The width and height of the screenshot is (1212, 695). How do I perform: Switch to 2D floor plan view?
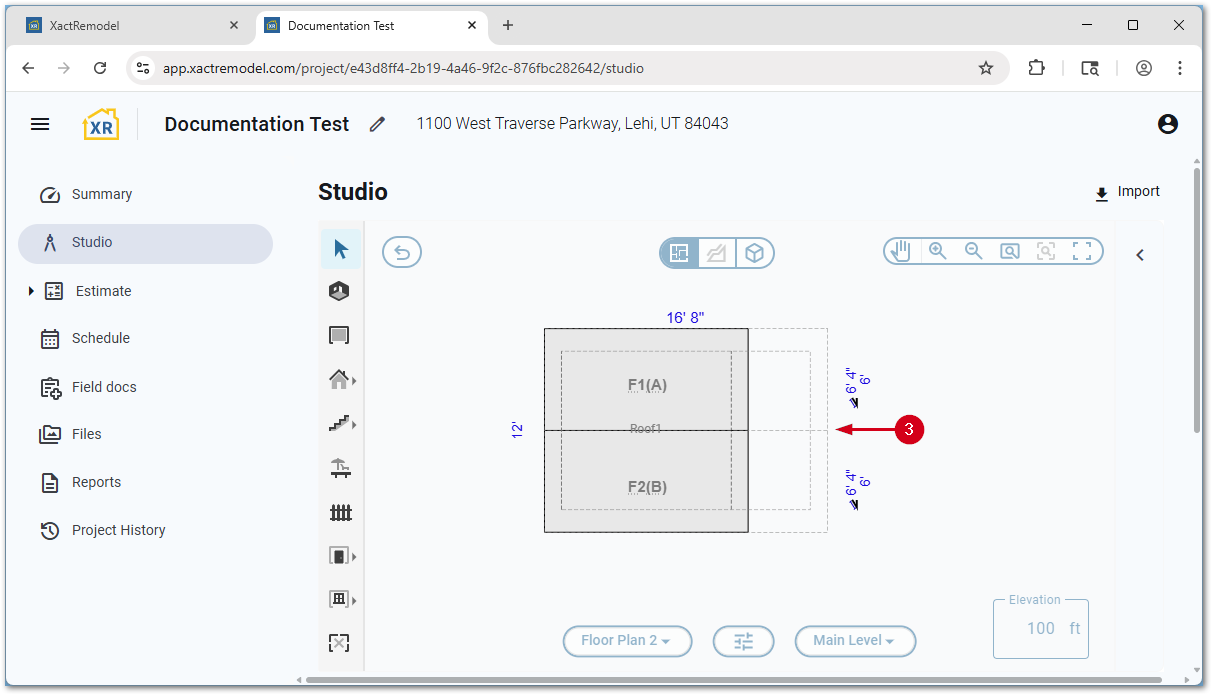coord(680,254)
